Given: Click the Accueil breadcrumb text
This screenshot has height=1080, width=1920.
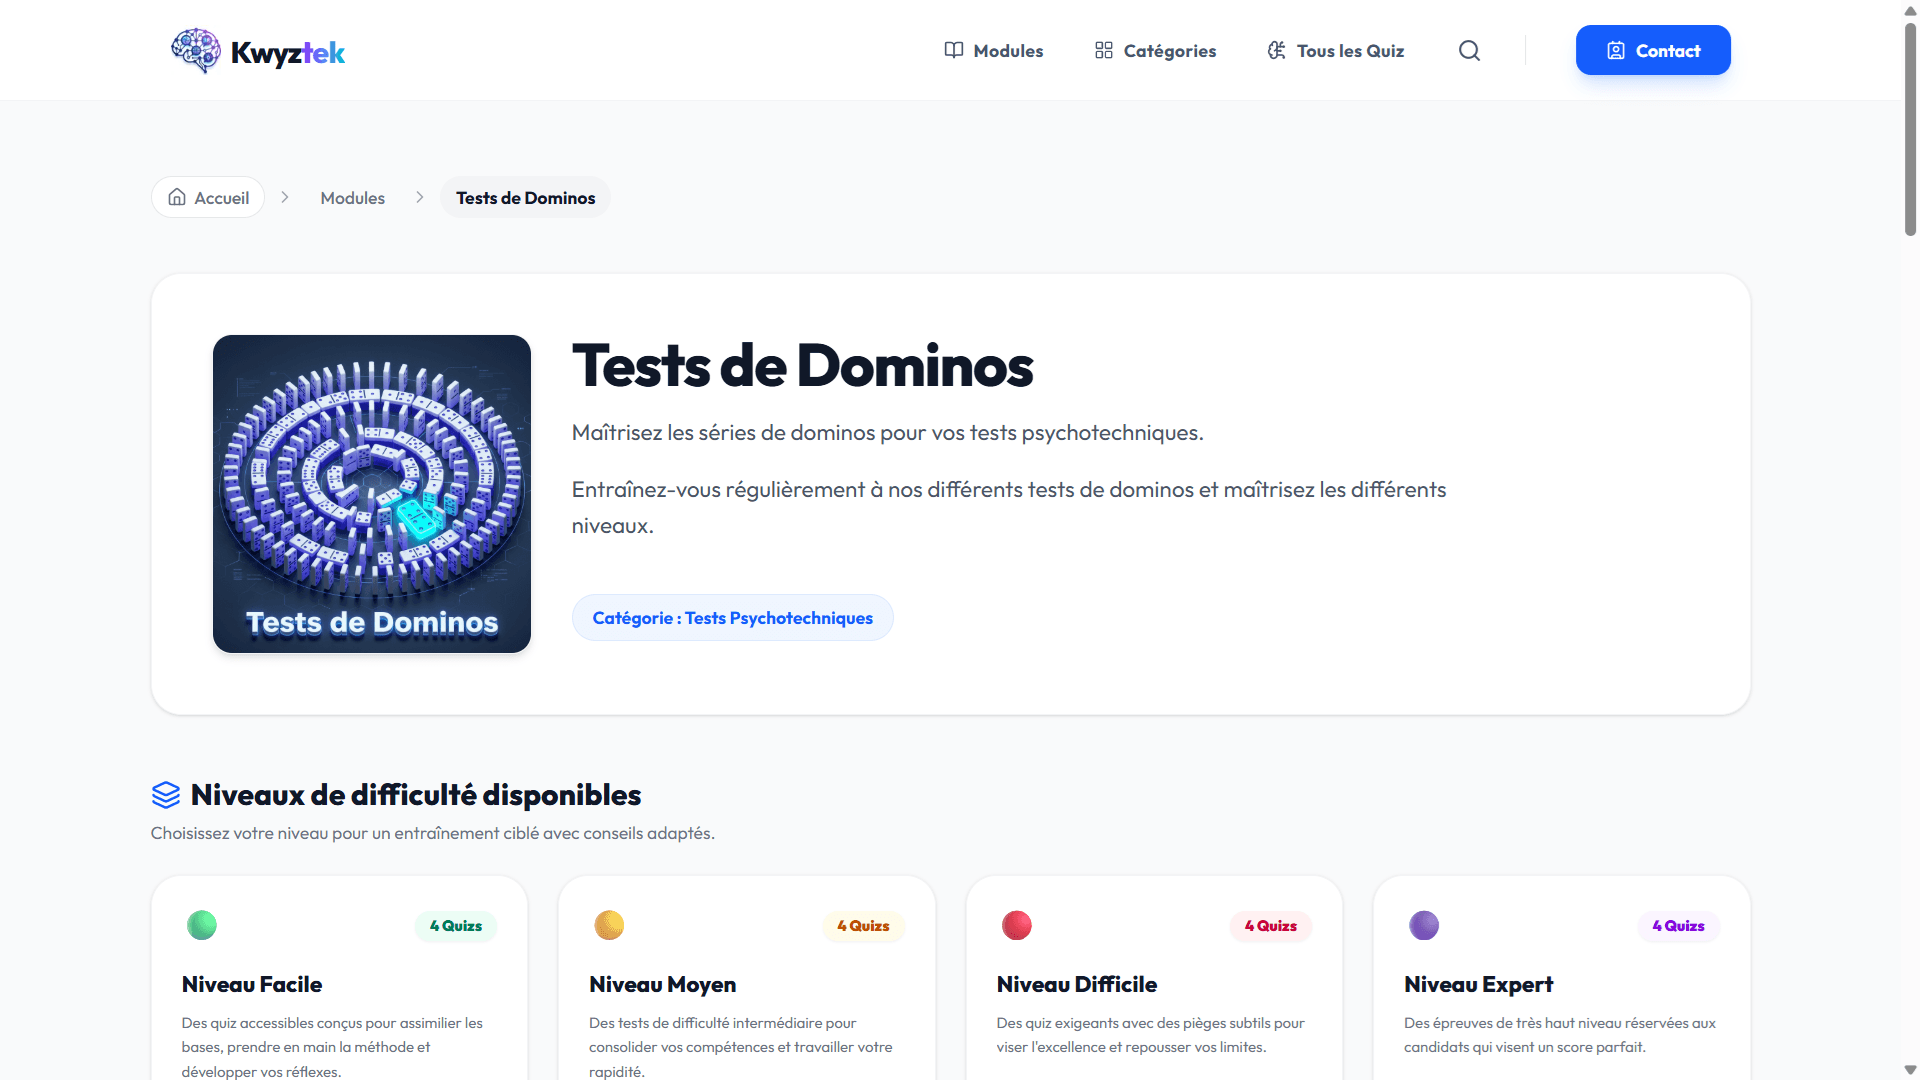Looking at the screenshot, I should pyautogui.click(x=222, y=198).
